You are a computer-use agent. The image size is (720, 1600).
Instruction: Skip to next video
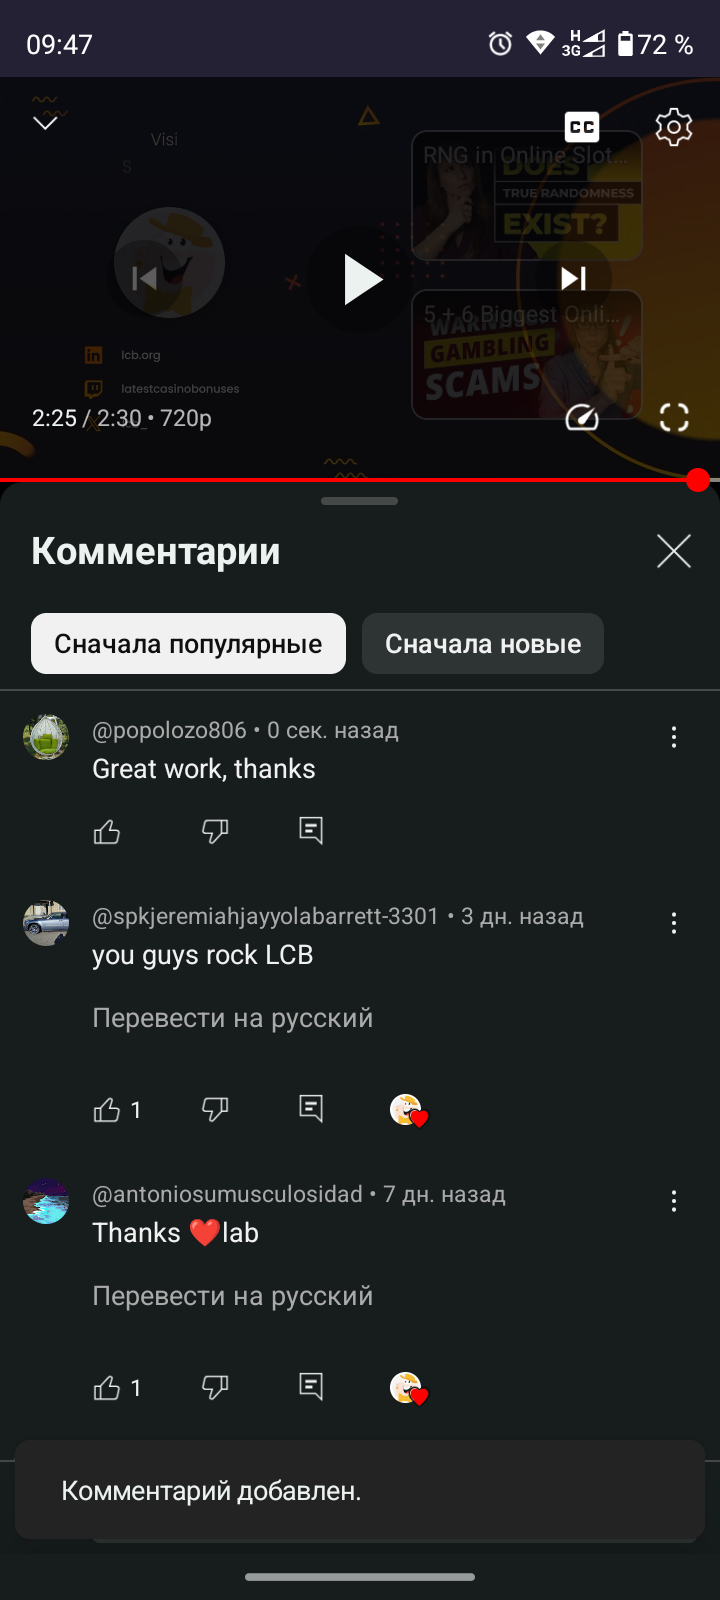tap(574, 278)
